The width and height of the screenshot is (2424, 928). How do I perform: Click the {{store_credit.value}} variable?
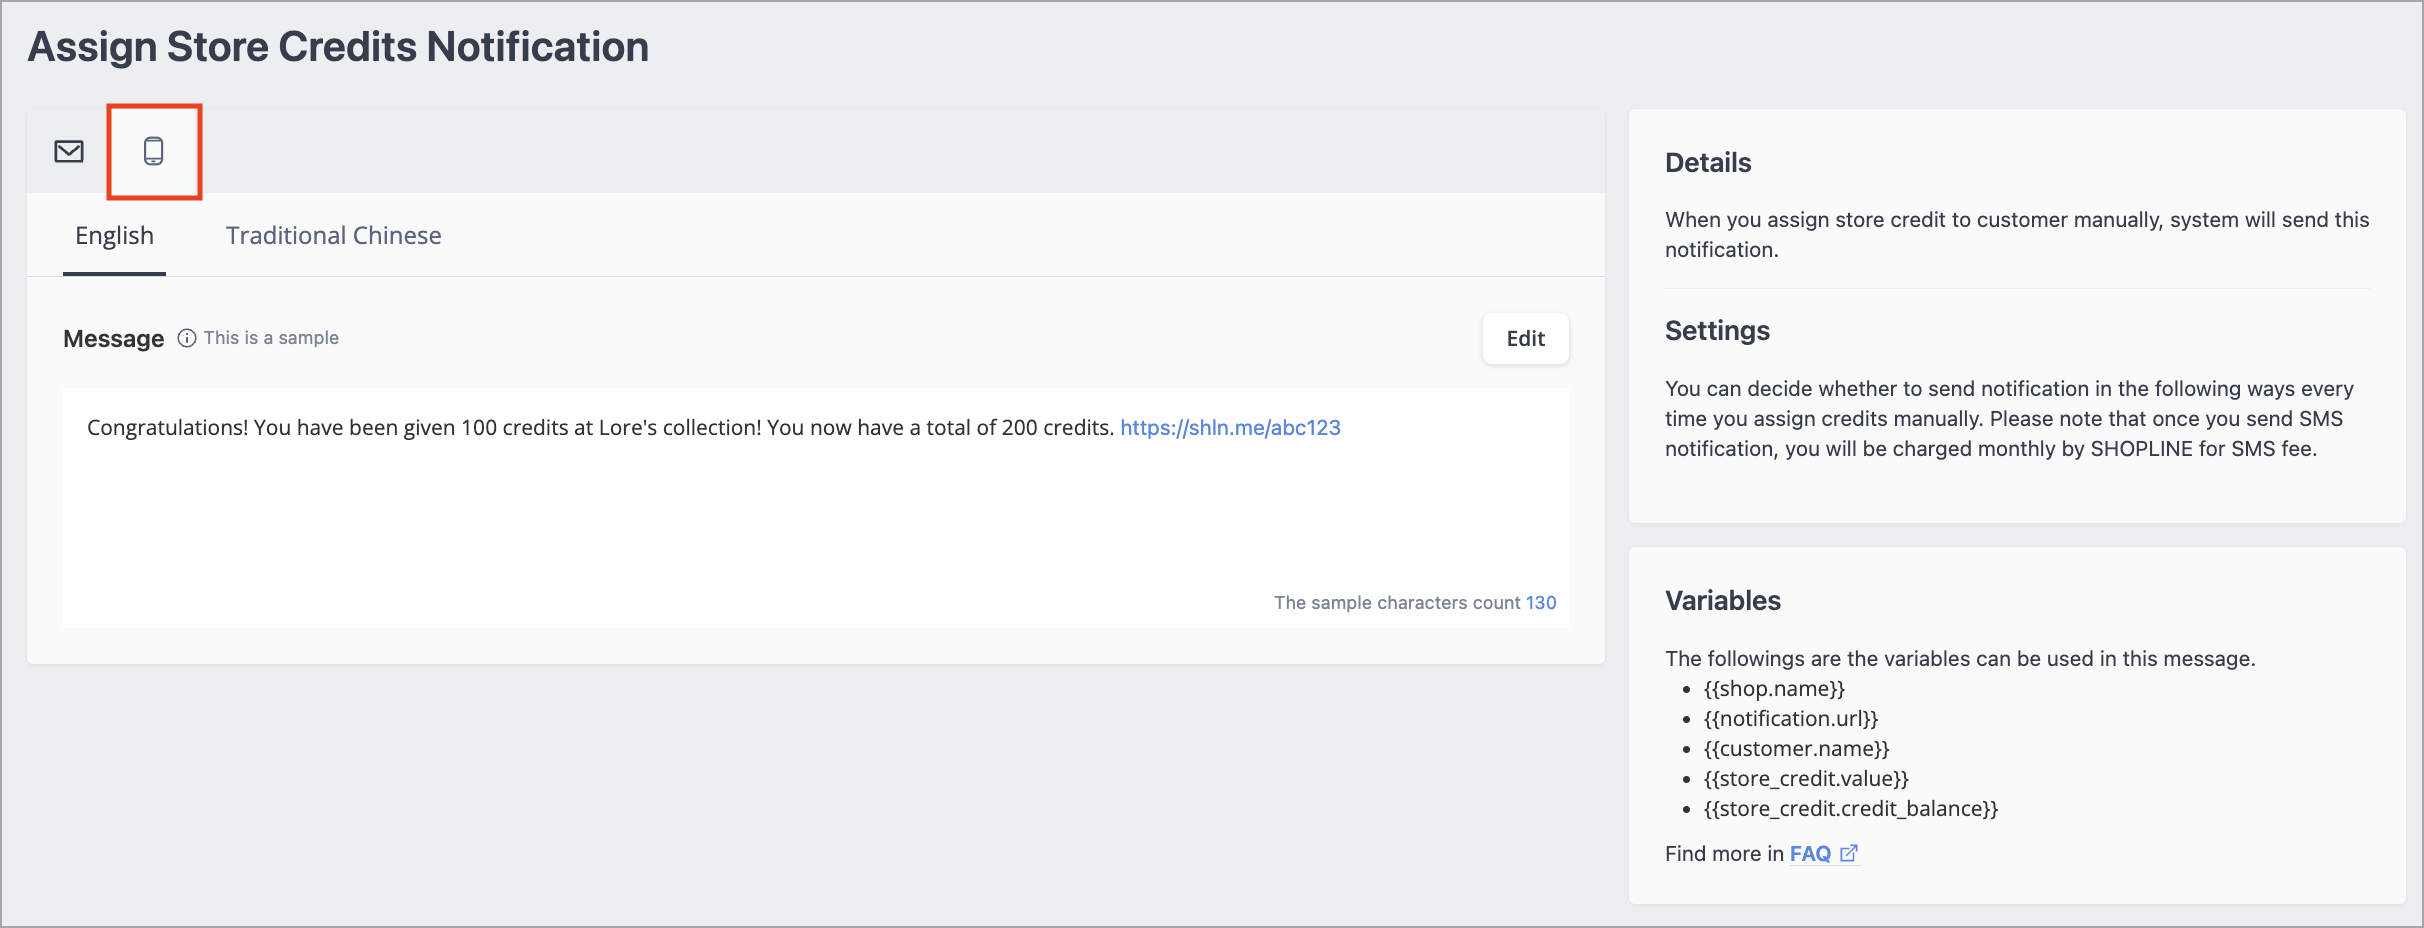pyautogui.click(x=1806, y=778)
